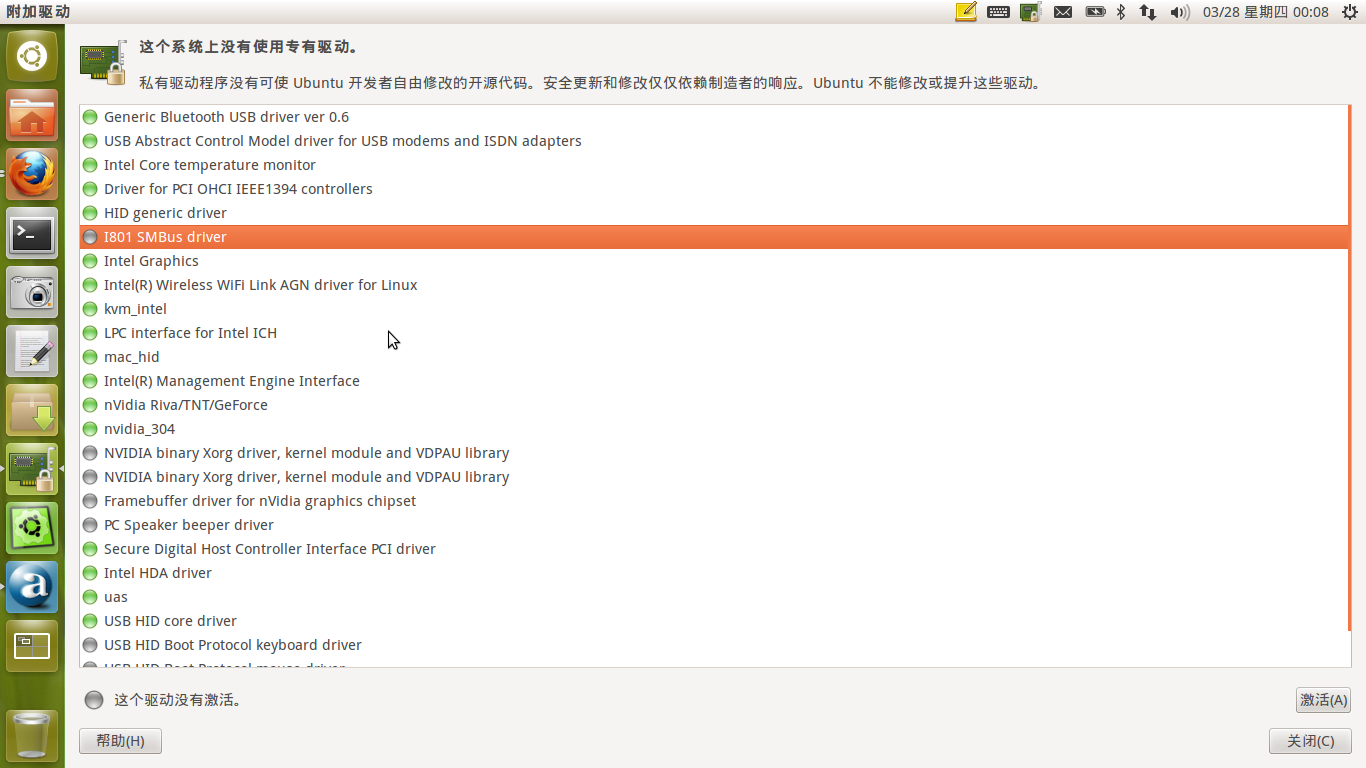This screenshot has width=1366, height=768.
Task: Select LPC interface for Intel ICH
Action: (x=714, y=333)
